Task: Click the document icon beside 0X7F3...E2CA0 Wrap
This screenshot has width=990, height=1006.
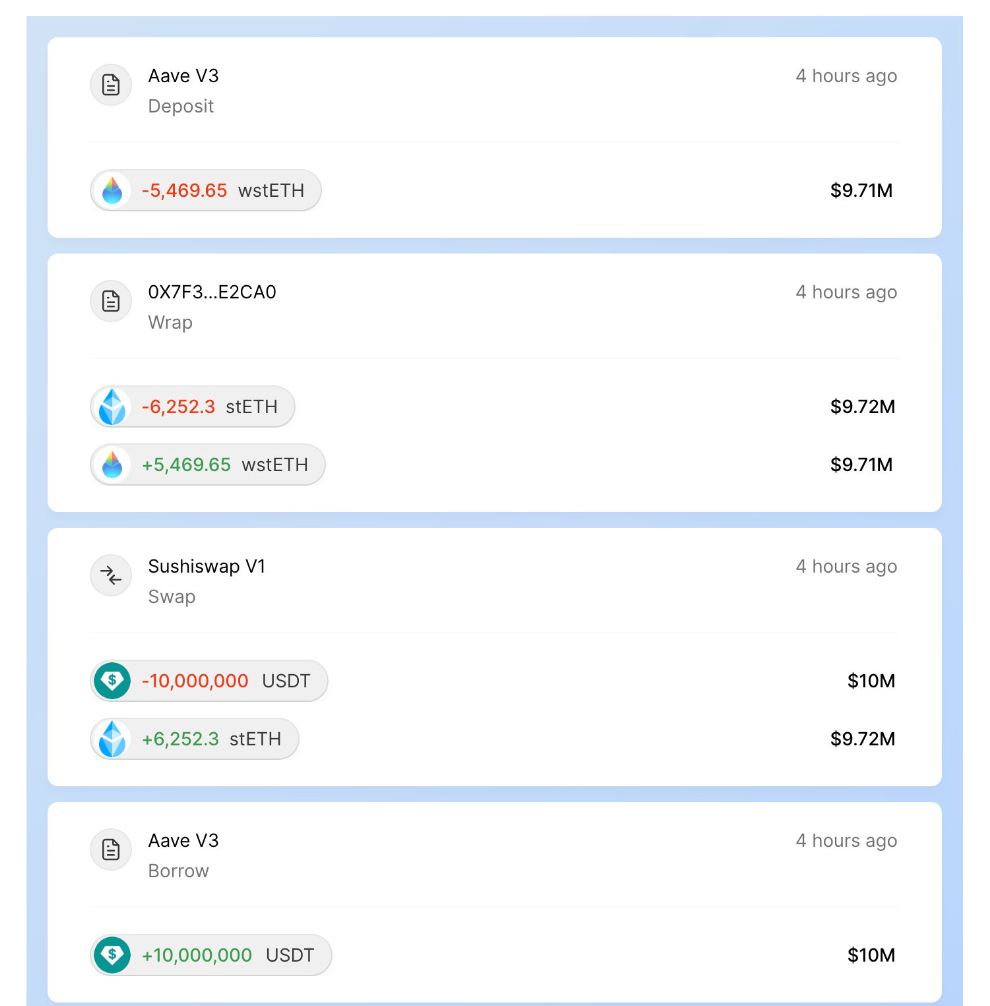Action: coord(111,301)
